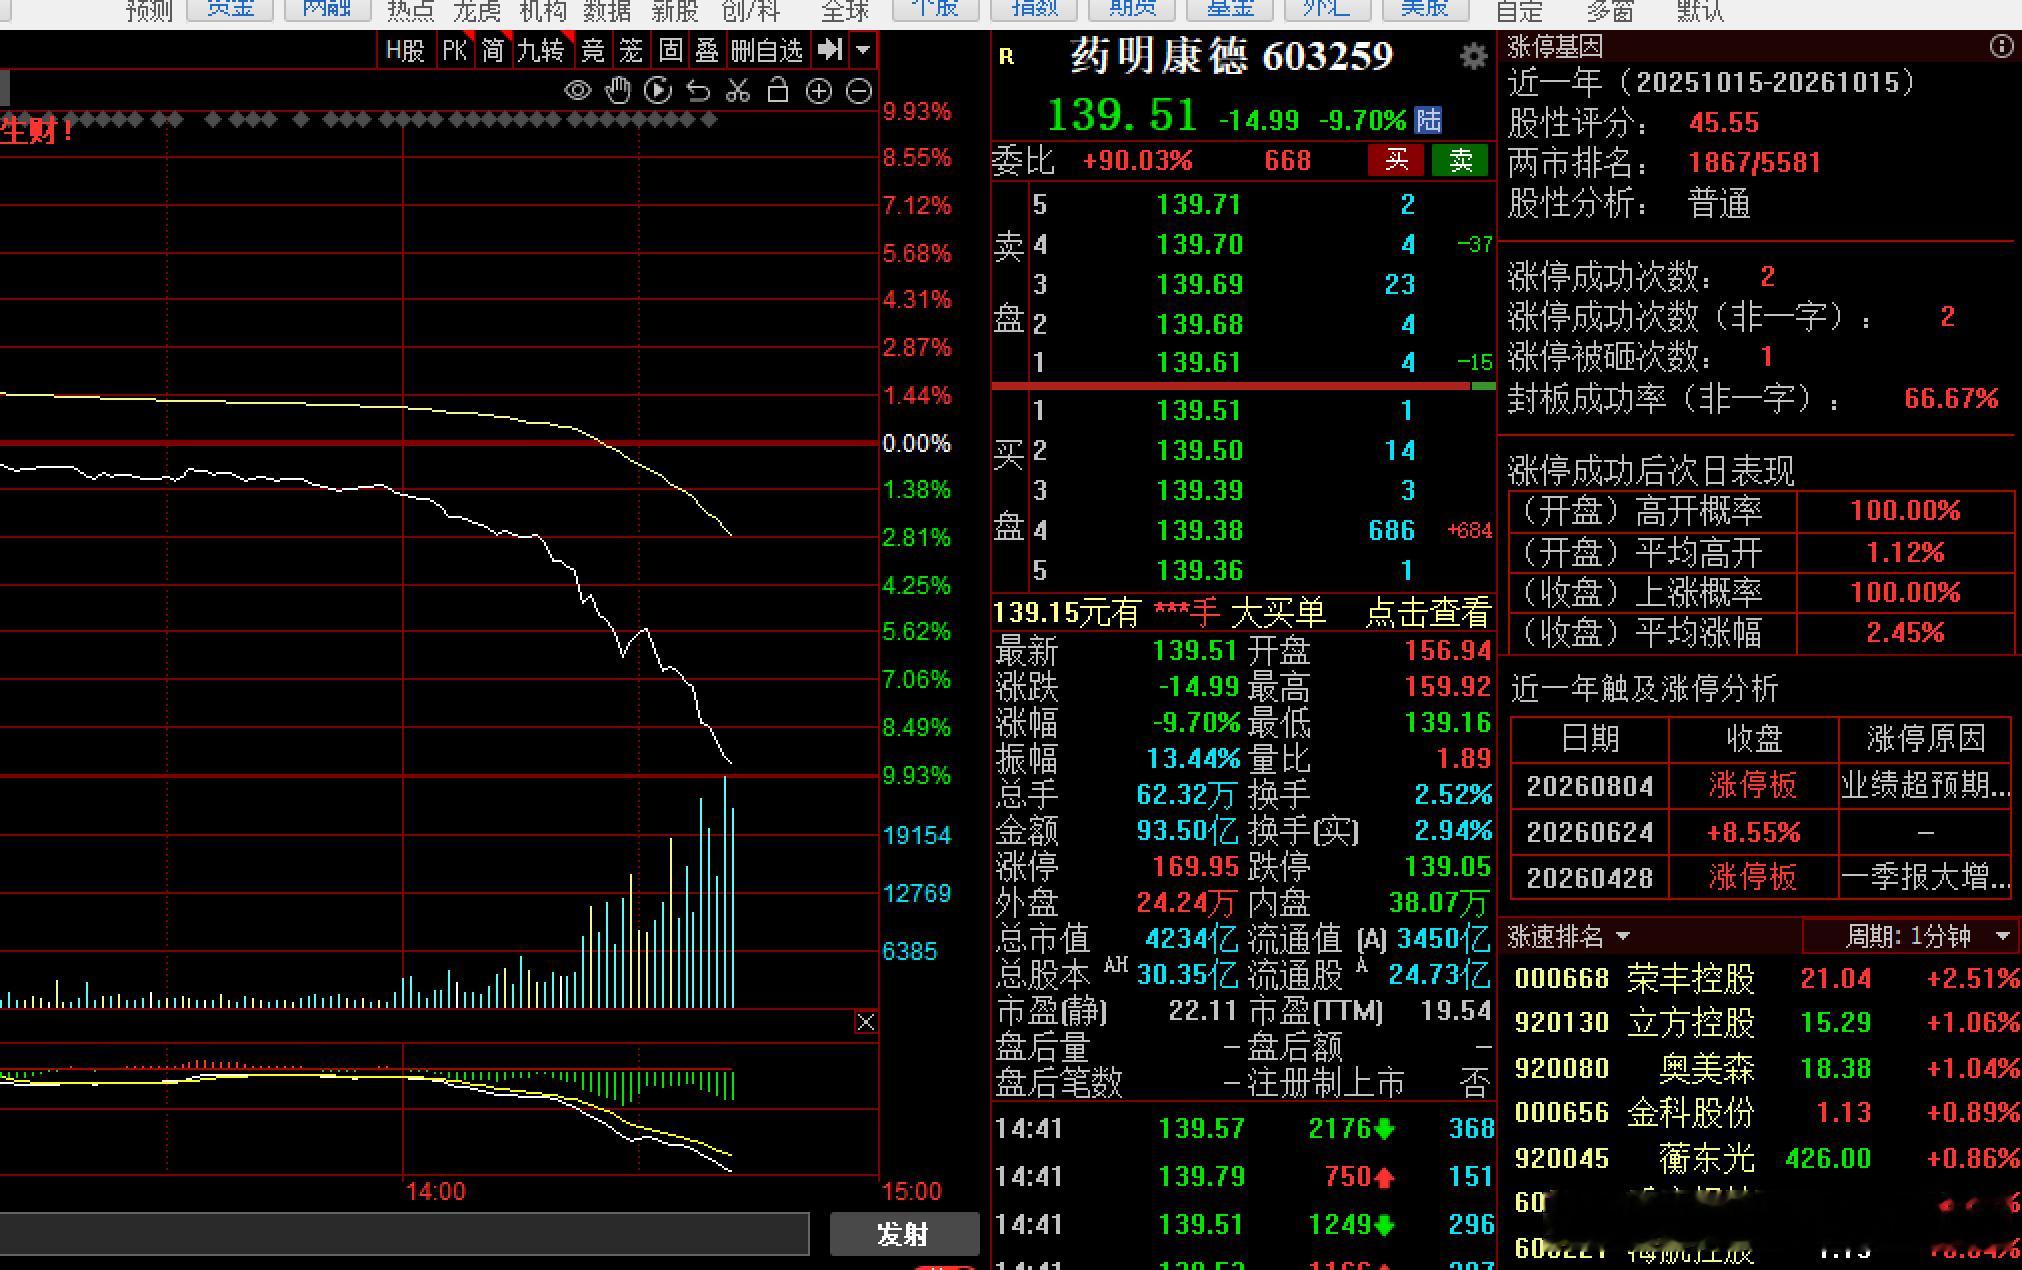Expand the chart toolbar dropdown arrow
The height and width of the screenshot is (1270, 2022).
click(864, 49)
